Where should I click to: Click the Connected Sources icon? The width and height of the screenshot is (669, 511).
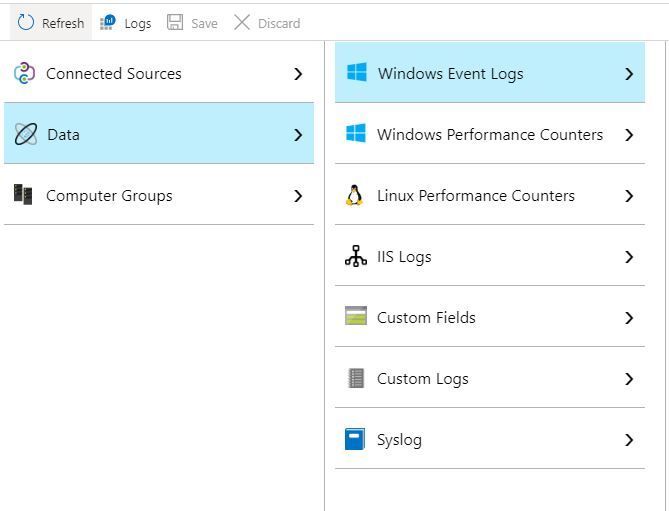25,73
